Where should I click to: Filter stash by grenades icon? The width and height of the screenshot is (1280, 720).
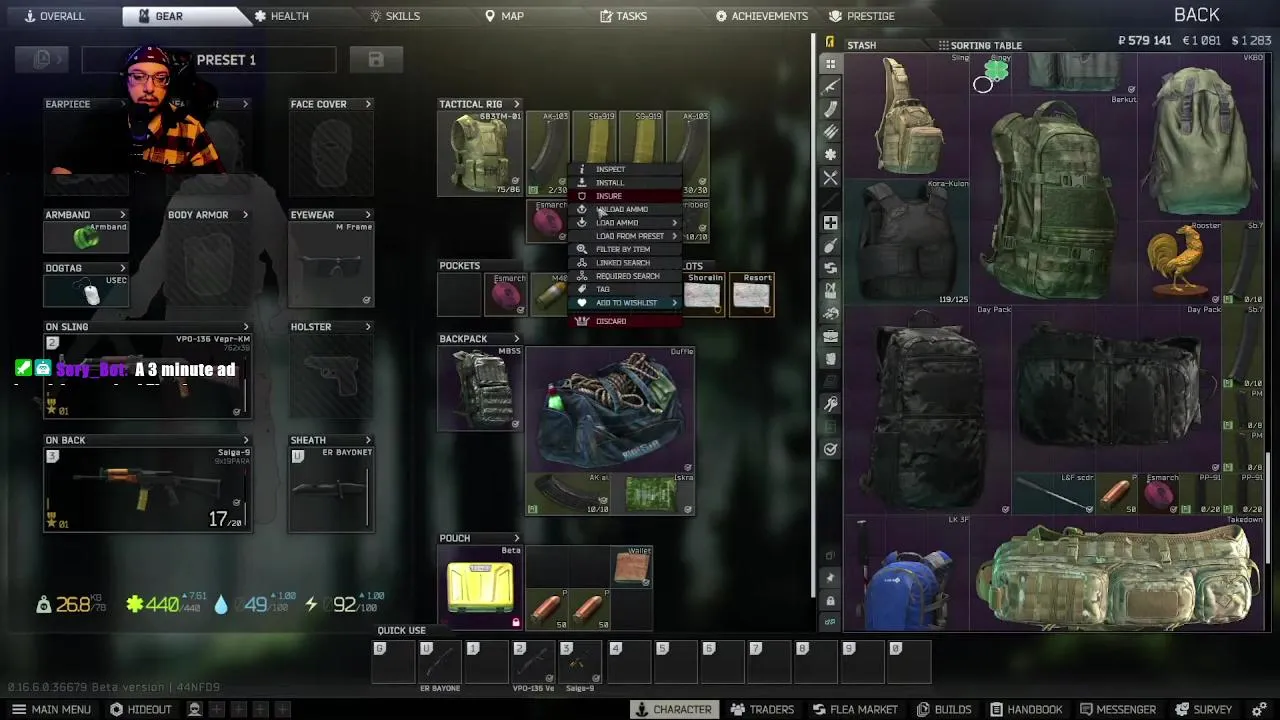[830, 245]
